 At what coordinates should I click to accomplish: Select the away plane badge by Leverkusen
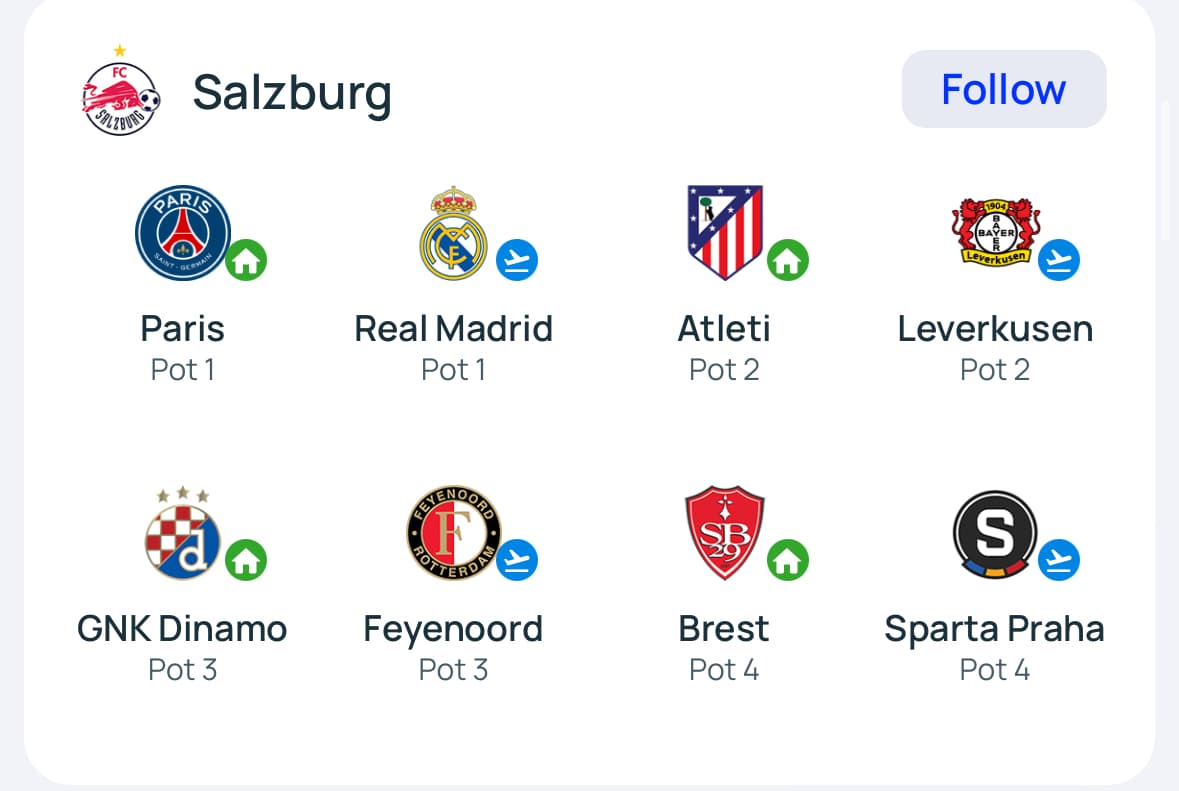[x=1059, y=261]
